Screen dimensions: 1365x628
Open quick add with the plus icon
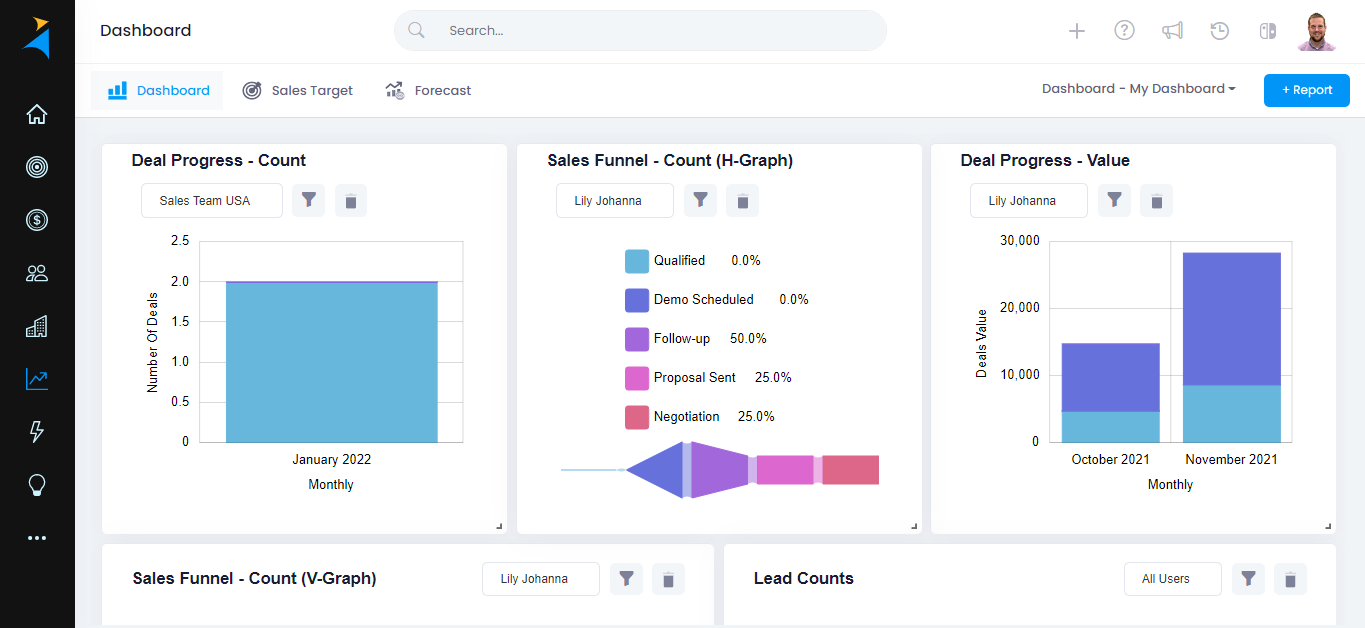click(1076, 31)
